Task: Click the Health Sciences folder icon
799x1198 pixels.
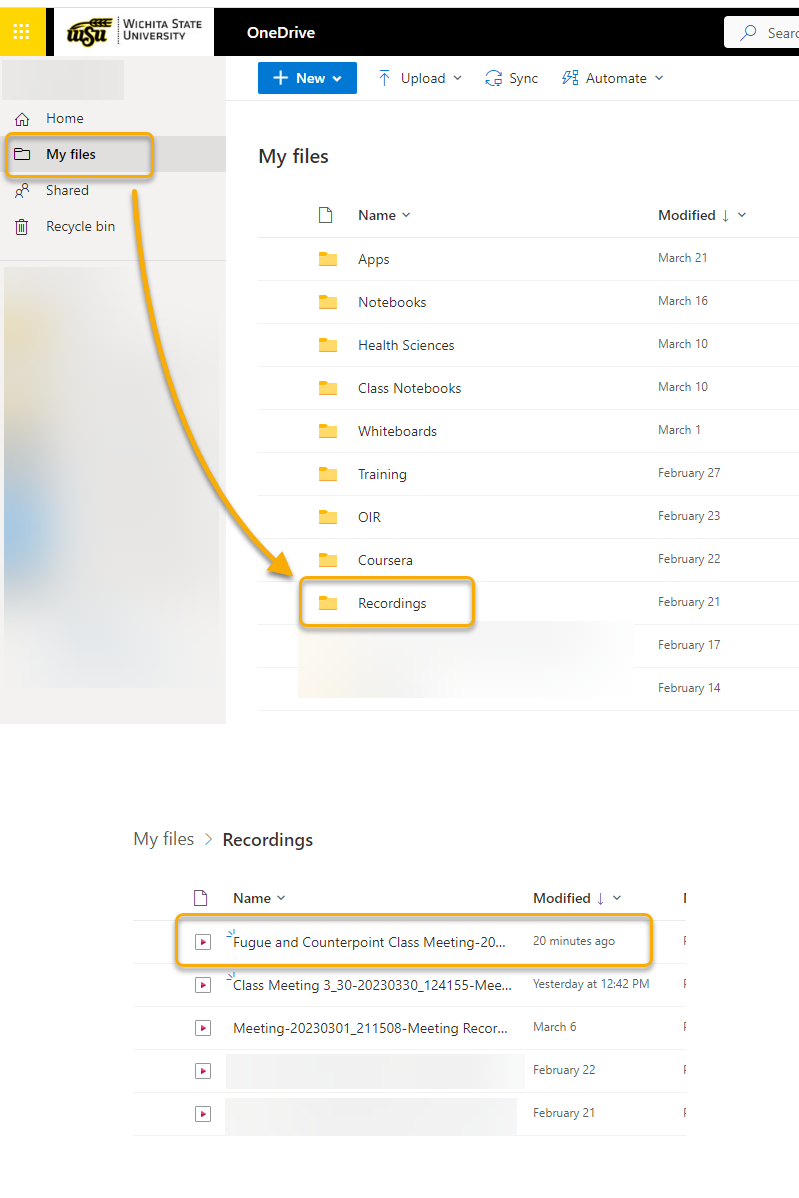Action: [328, 345]
